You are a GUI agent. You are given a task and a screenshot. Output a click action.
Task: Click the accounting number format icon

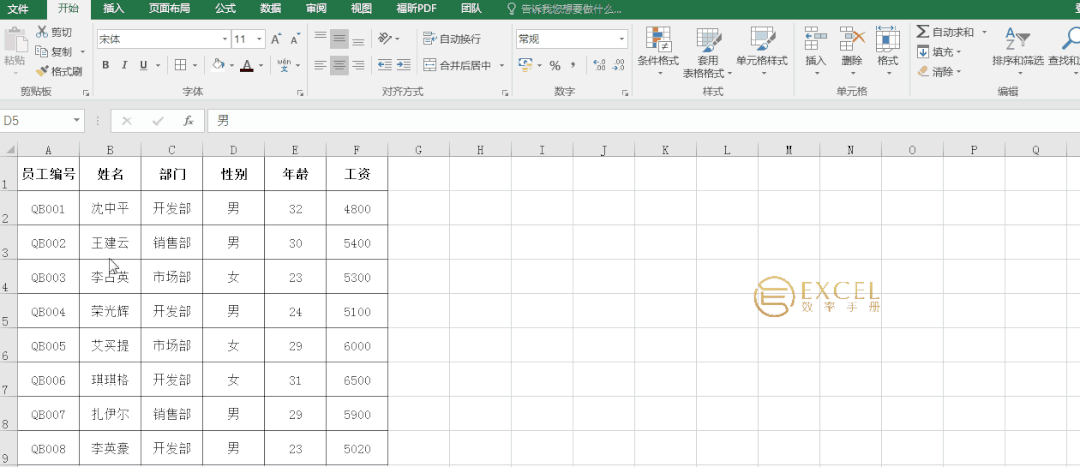click(x=526, y=65)
